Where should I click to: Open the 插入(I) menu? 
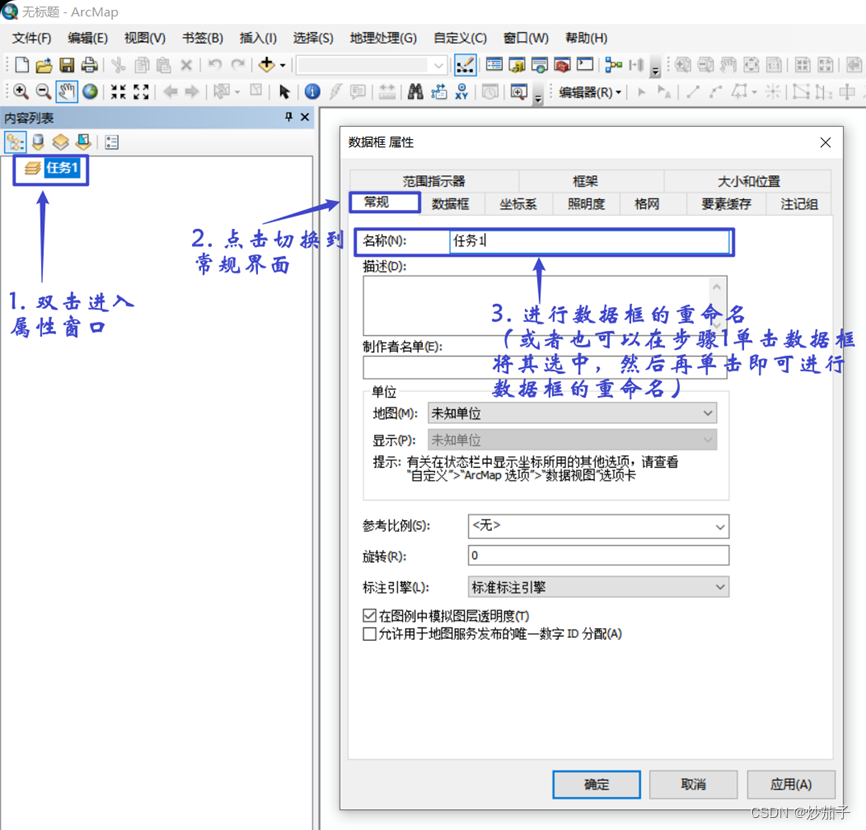pos(258,38)
